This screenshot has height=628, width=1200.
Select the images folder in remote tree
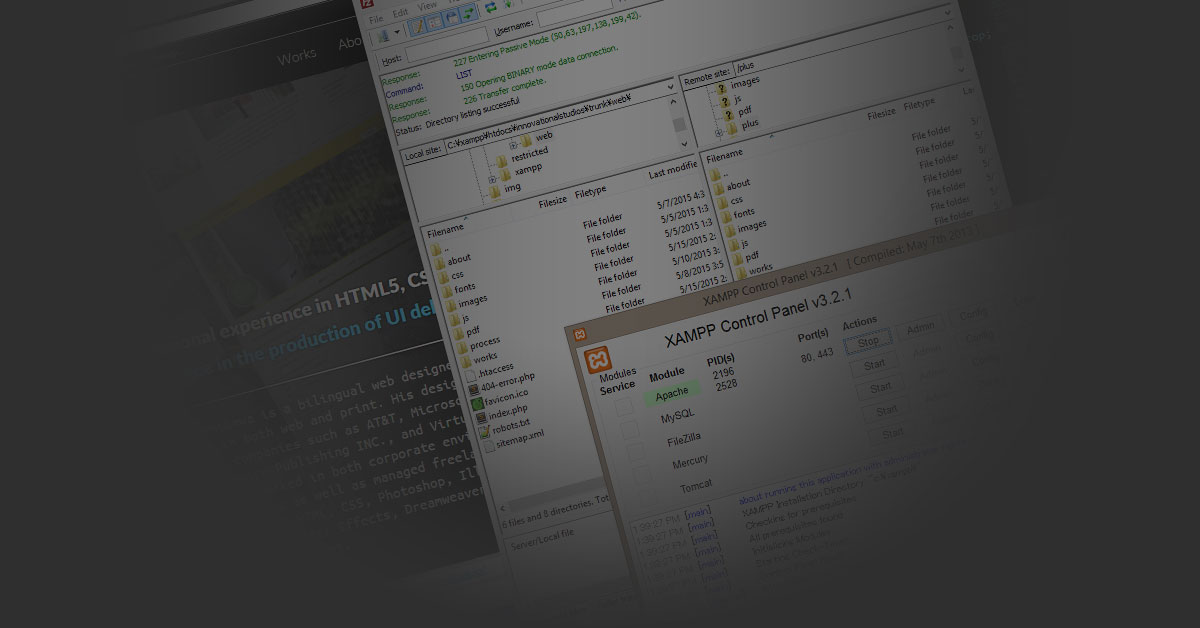coord(738,84)
